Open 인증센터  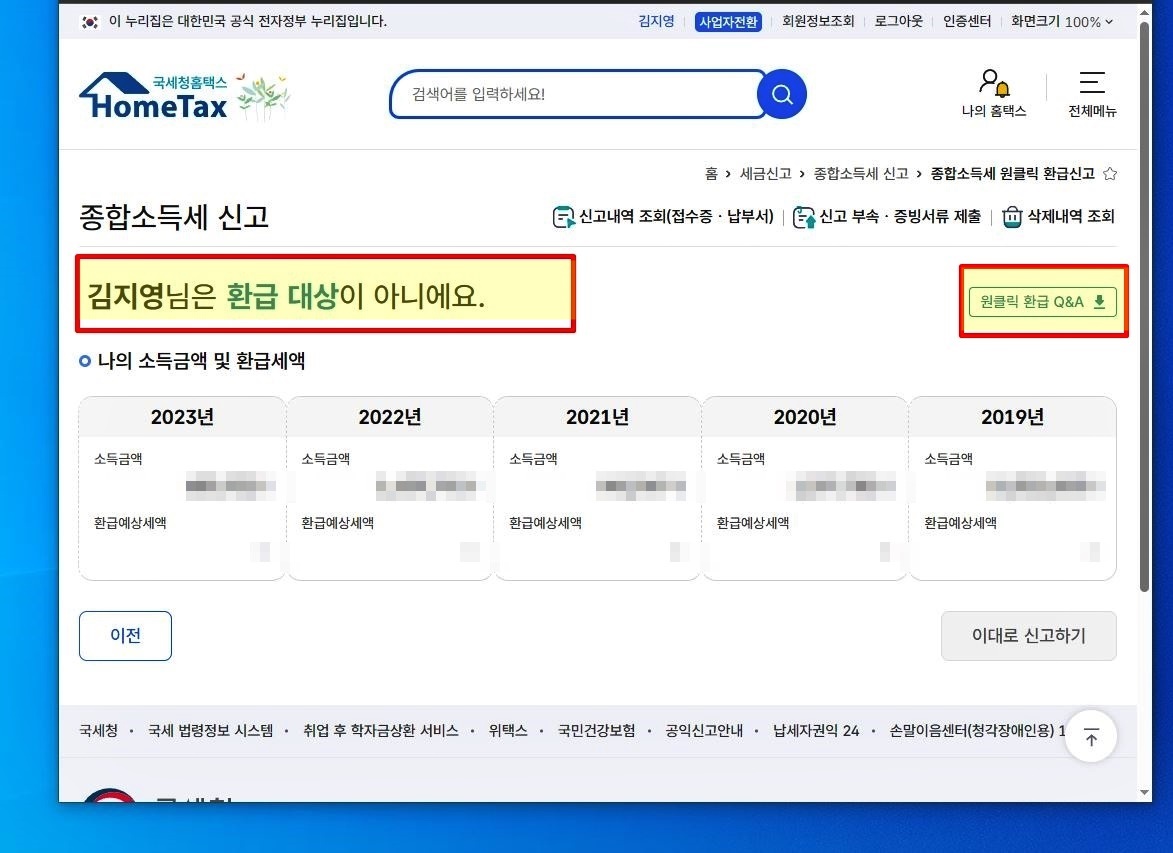[967, 22]
